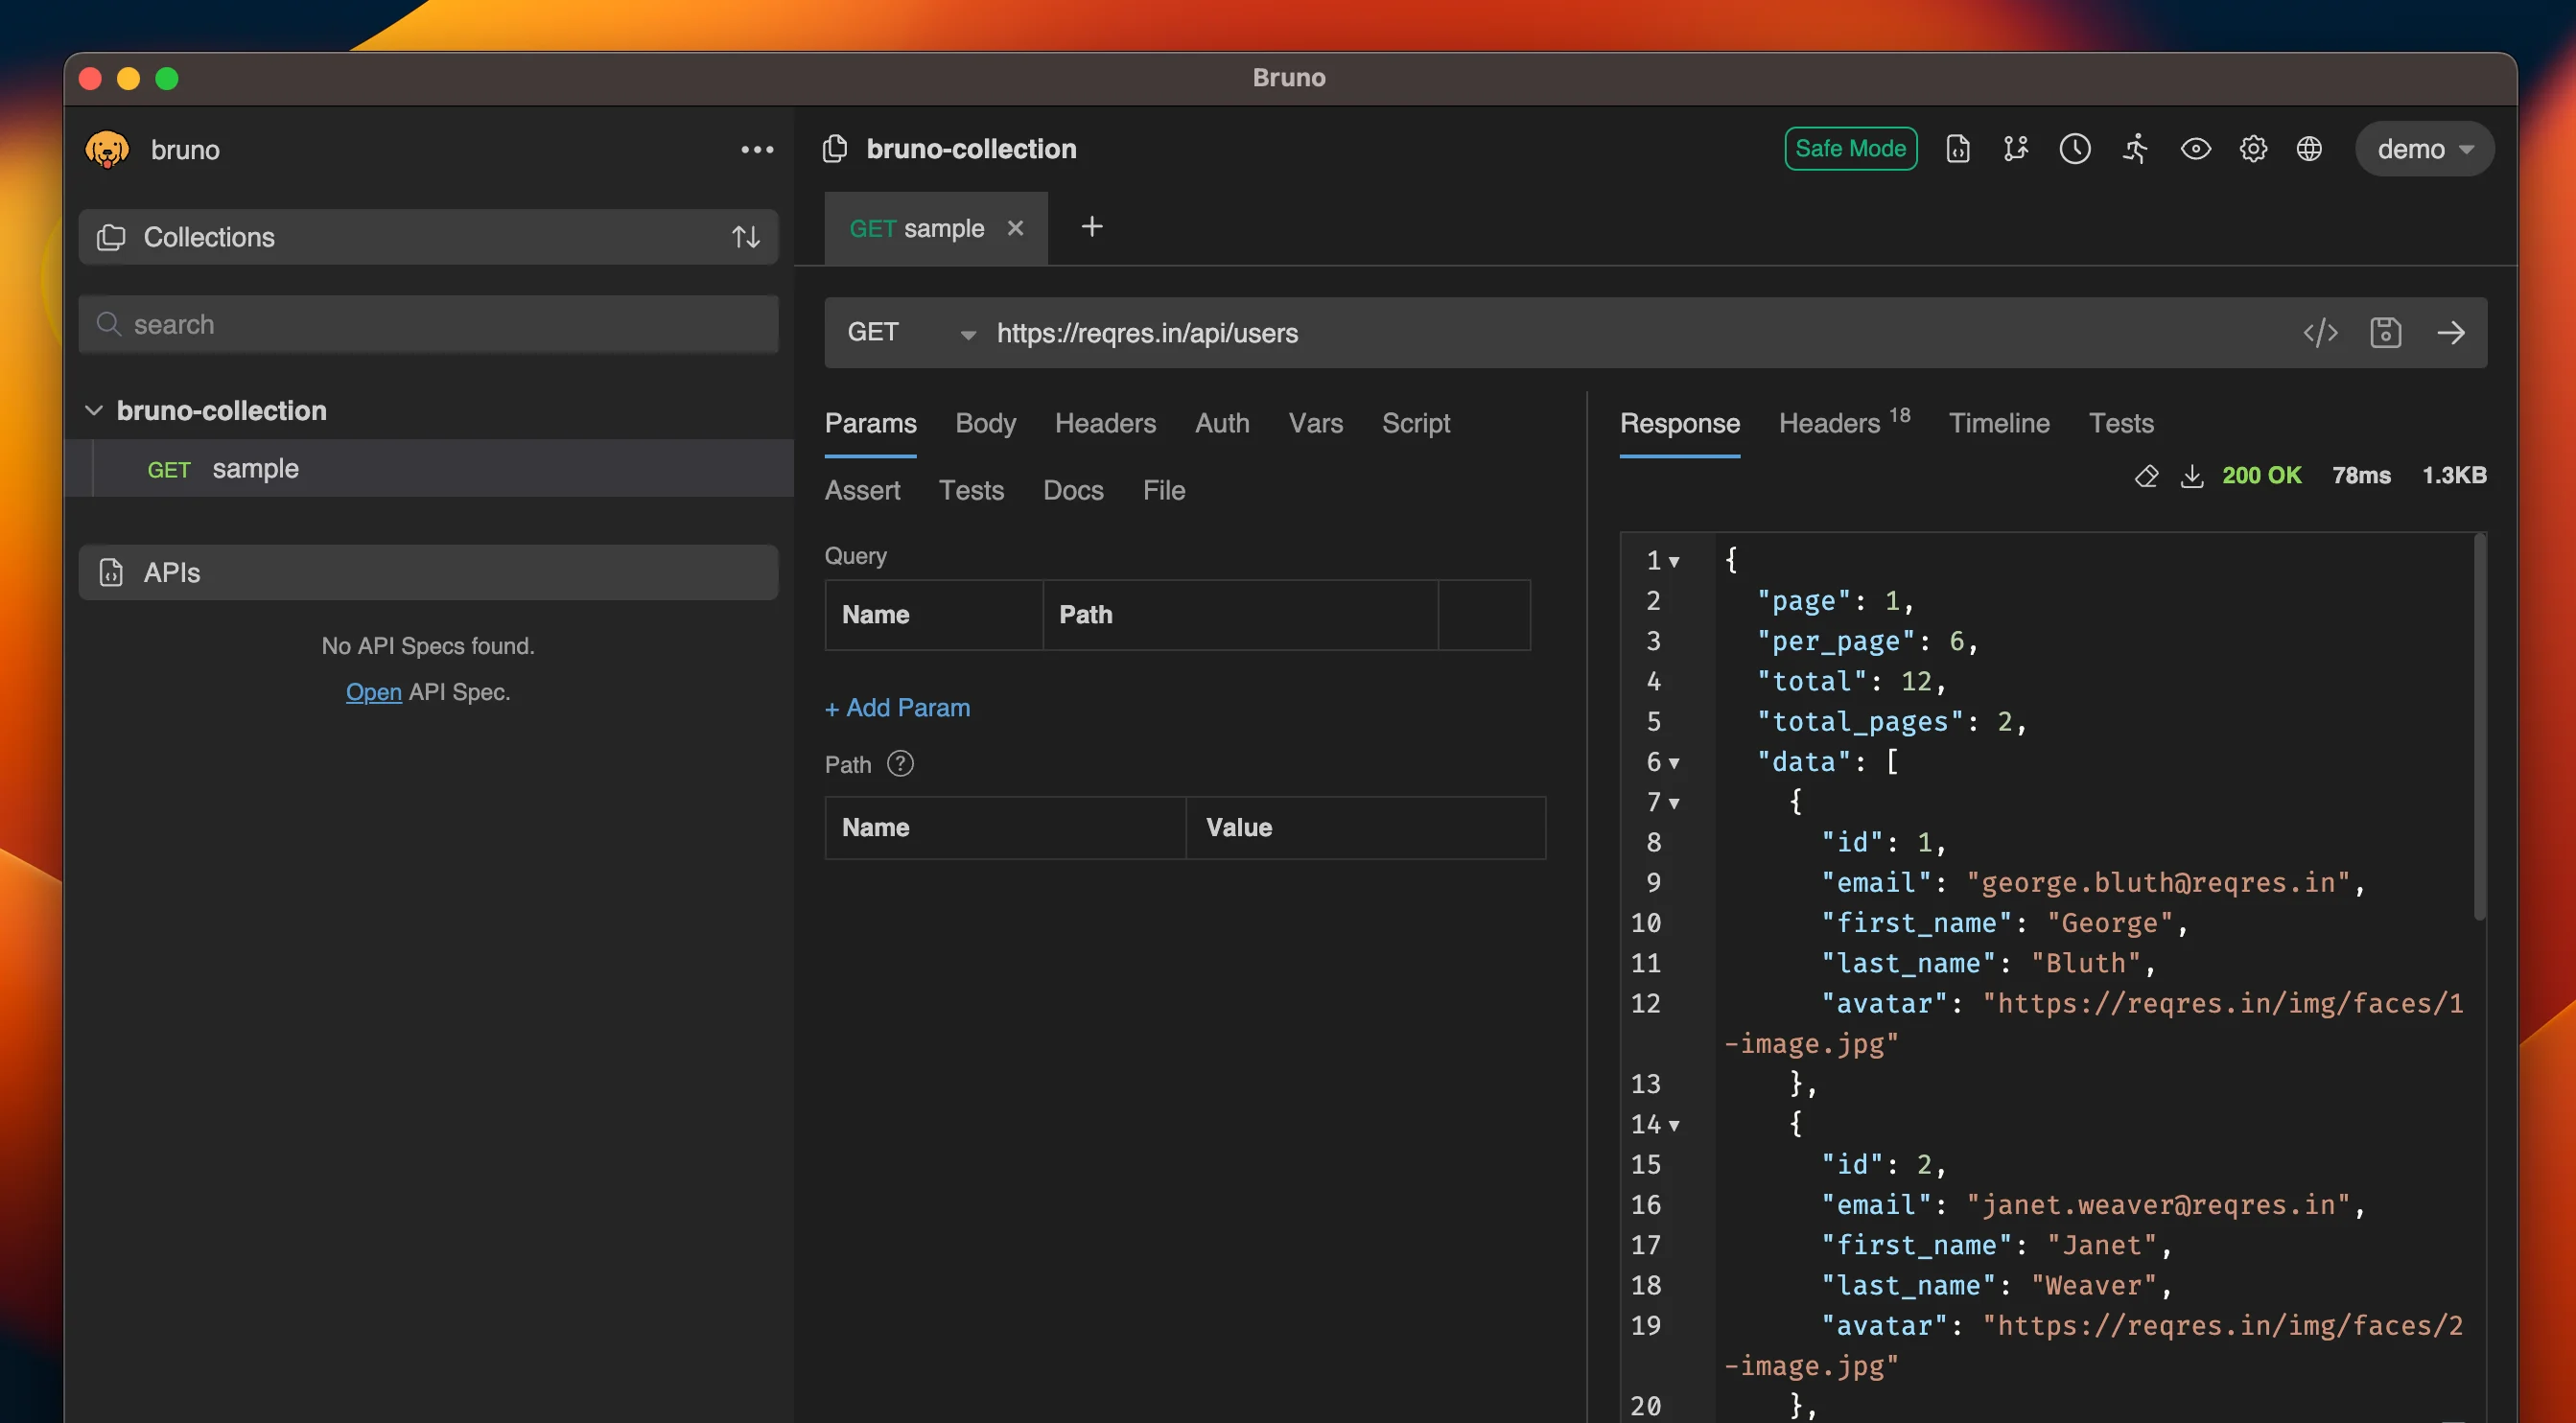This screenshot has width=2576, height=1423.
Task: Open the GET method dropdown
Action: click(910, 333)
